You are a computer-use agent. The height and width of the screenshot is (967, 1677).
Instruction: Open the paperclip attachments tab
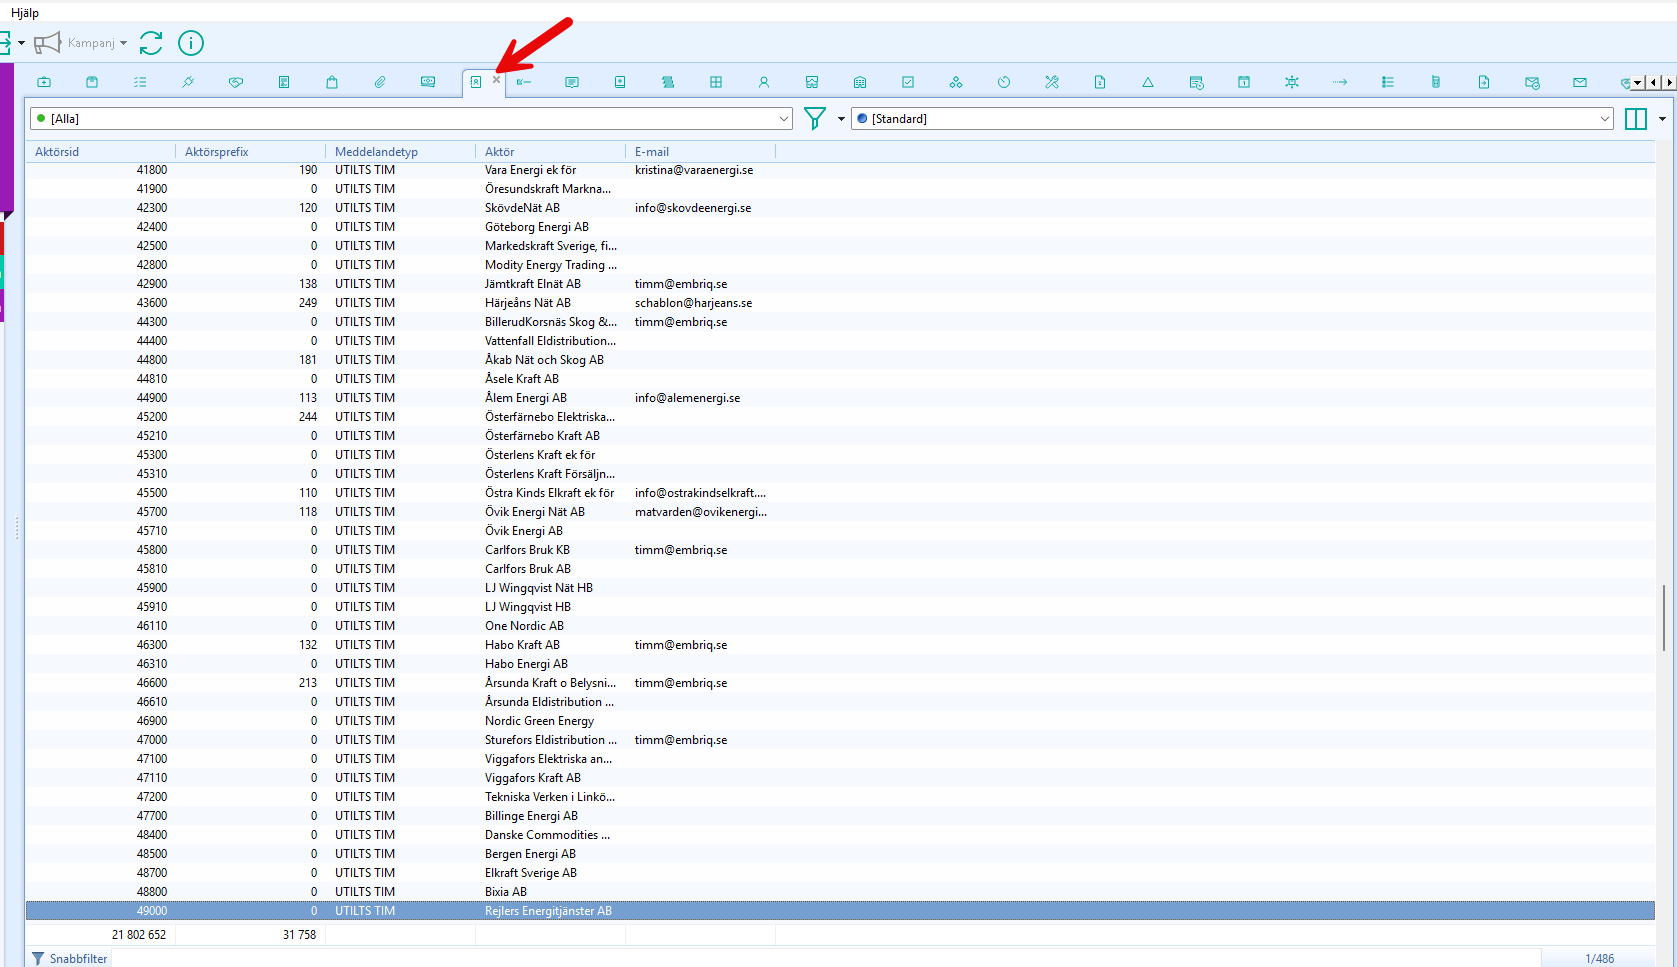pos(380,82)
